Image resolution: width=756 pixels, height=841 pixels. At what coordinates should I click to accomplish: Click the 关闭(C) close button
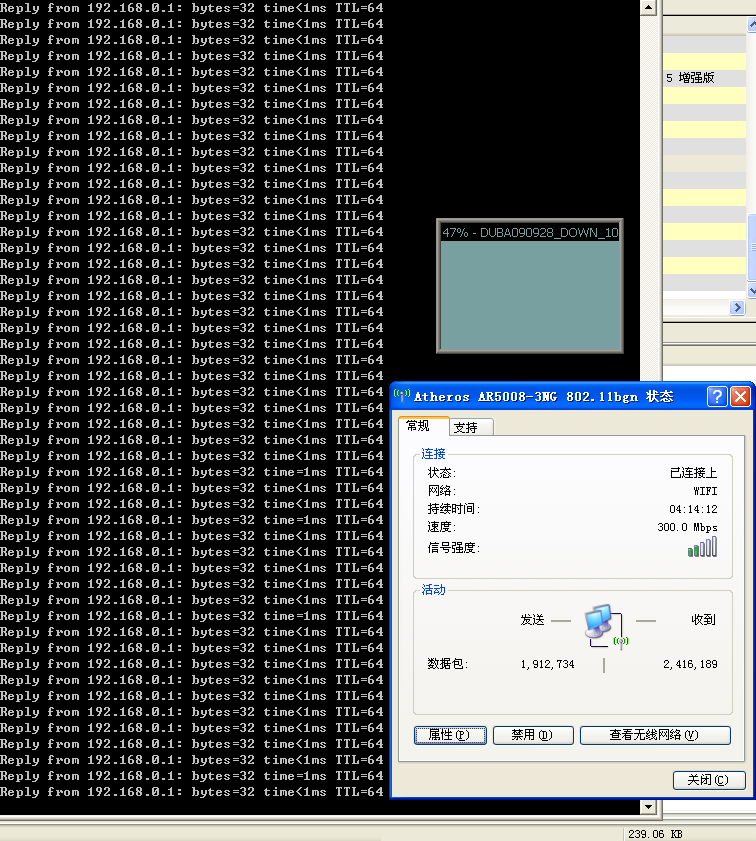point(709,780)
